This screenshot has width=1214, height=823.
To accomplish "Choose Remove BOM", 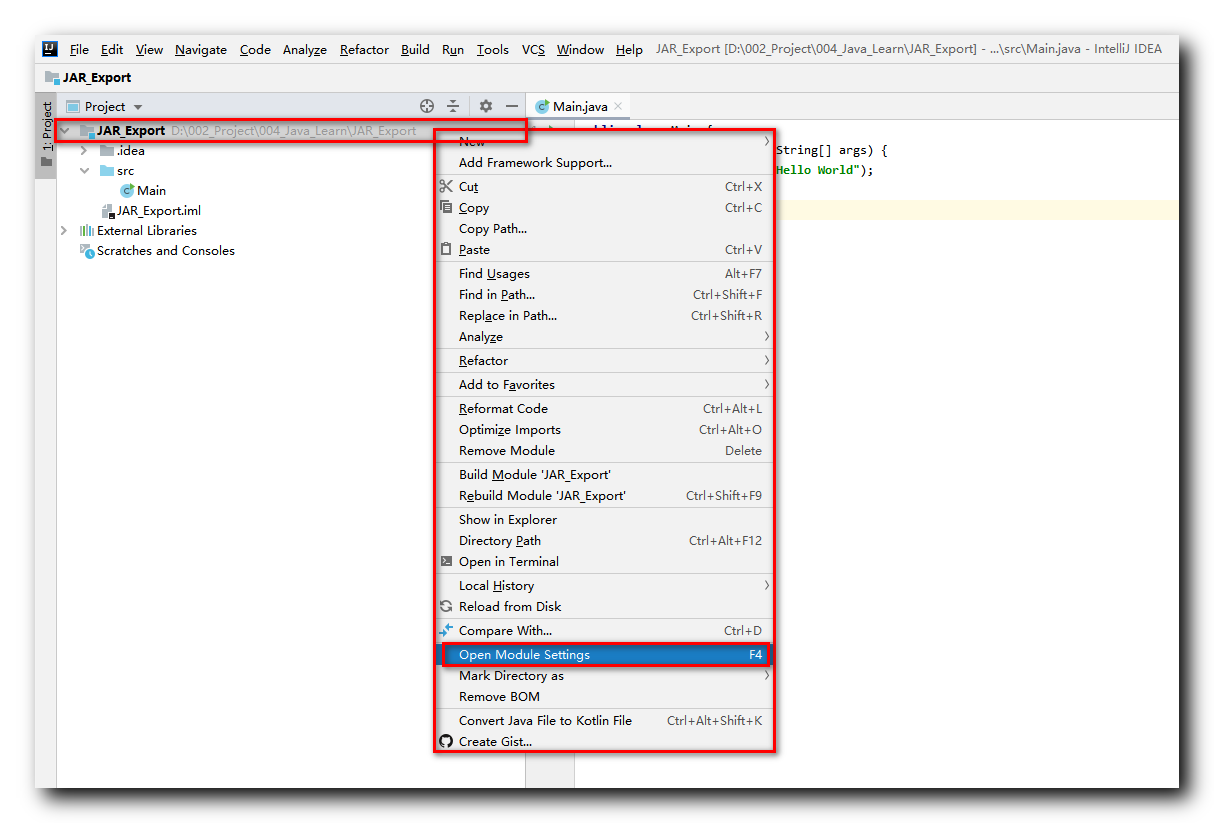I will [604, 696].
